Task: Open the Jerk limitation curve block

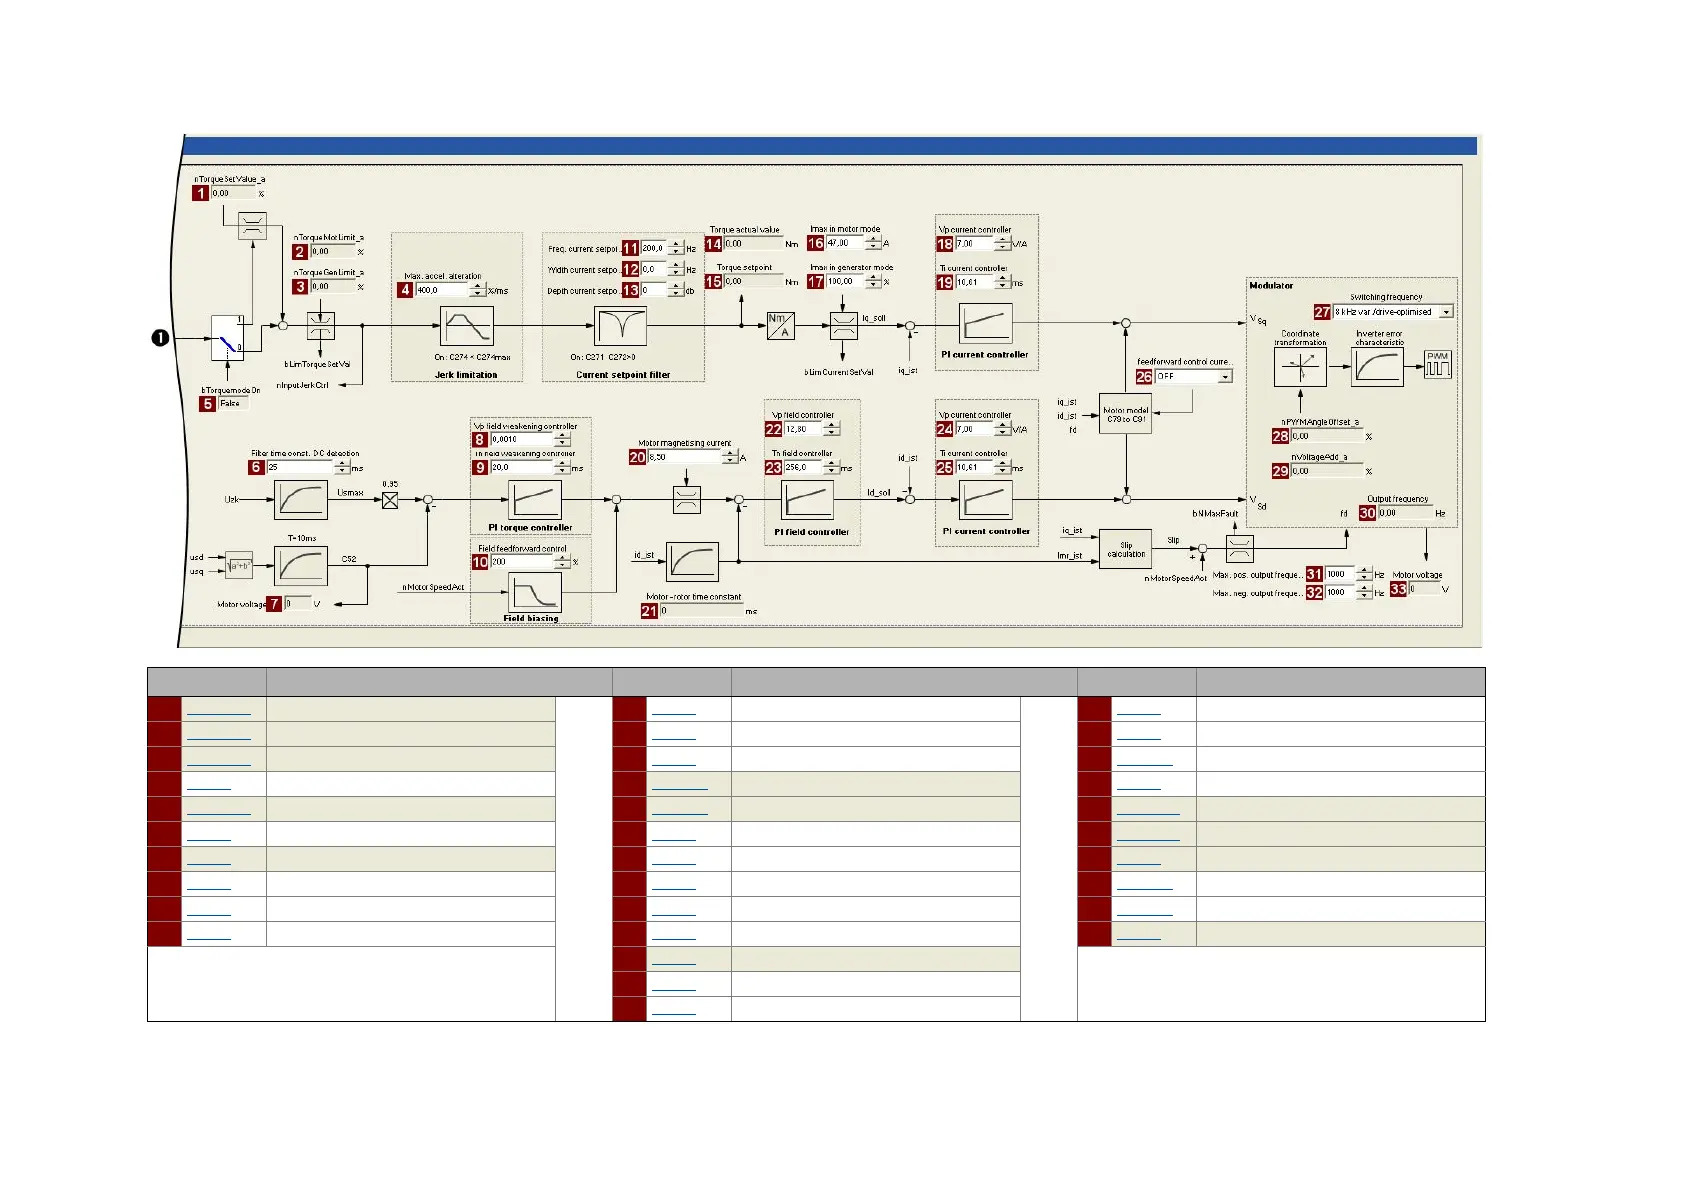Action: coord(467,326)
